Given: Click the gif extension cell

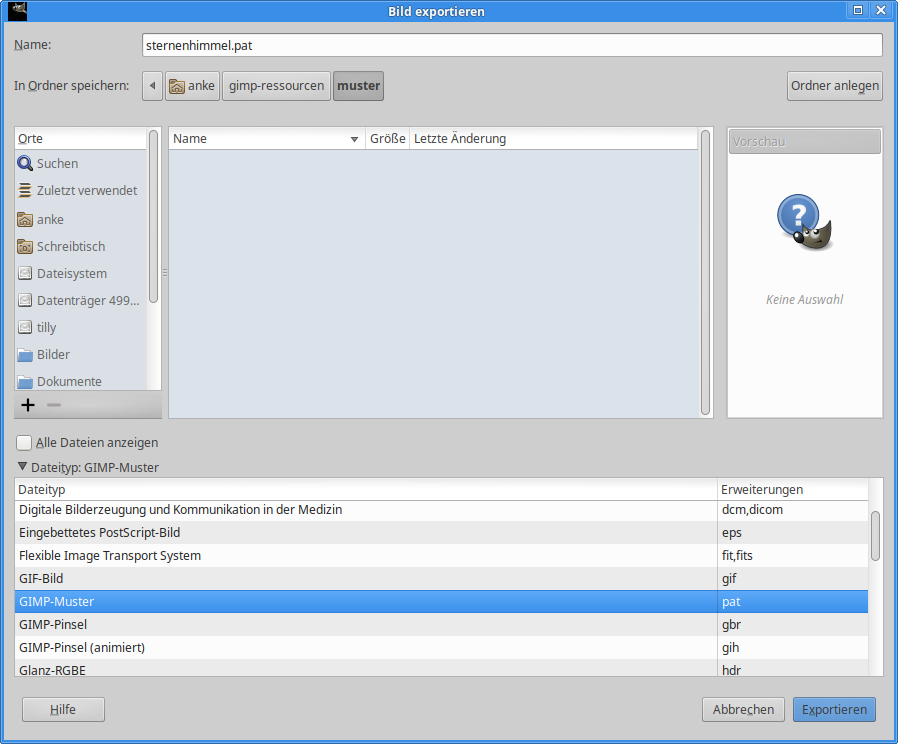Looking at the screenshot, I should [x=793, y=578].
